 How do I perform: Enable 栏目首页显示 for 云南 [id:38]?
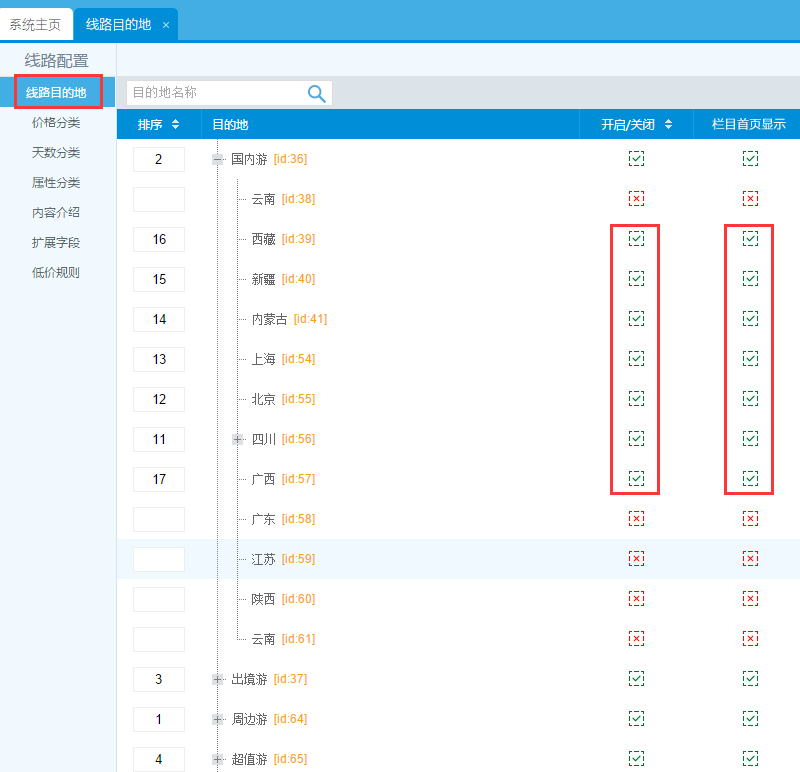coord(751,198)
